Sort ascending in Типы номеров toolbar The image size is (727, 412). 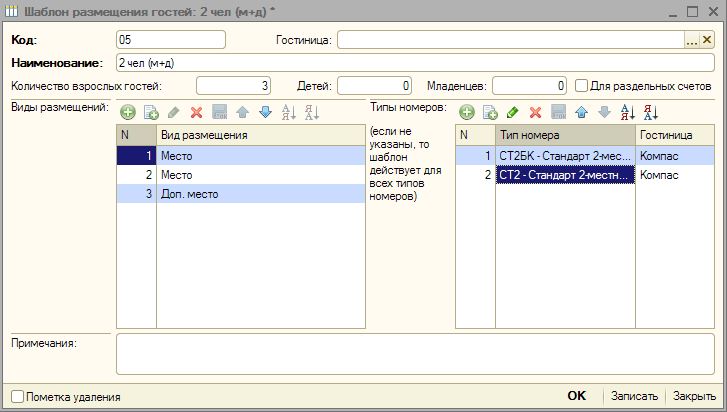628,112
